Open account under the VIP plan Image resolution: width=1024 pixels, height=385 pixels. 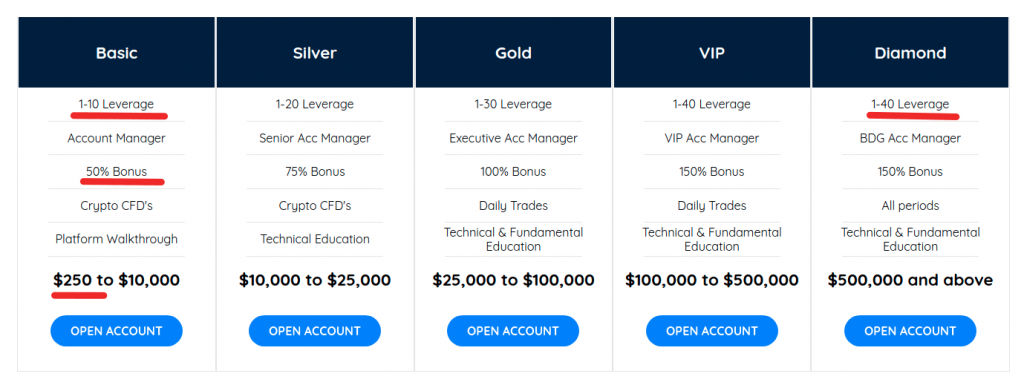pyautogui.click(x=712, y=331)
